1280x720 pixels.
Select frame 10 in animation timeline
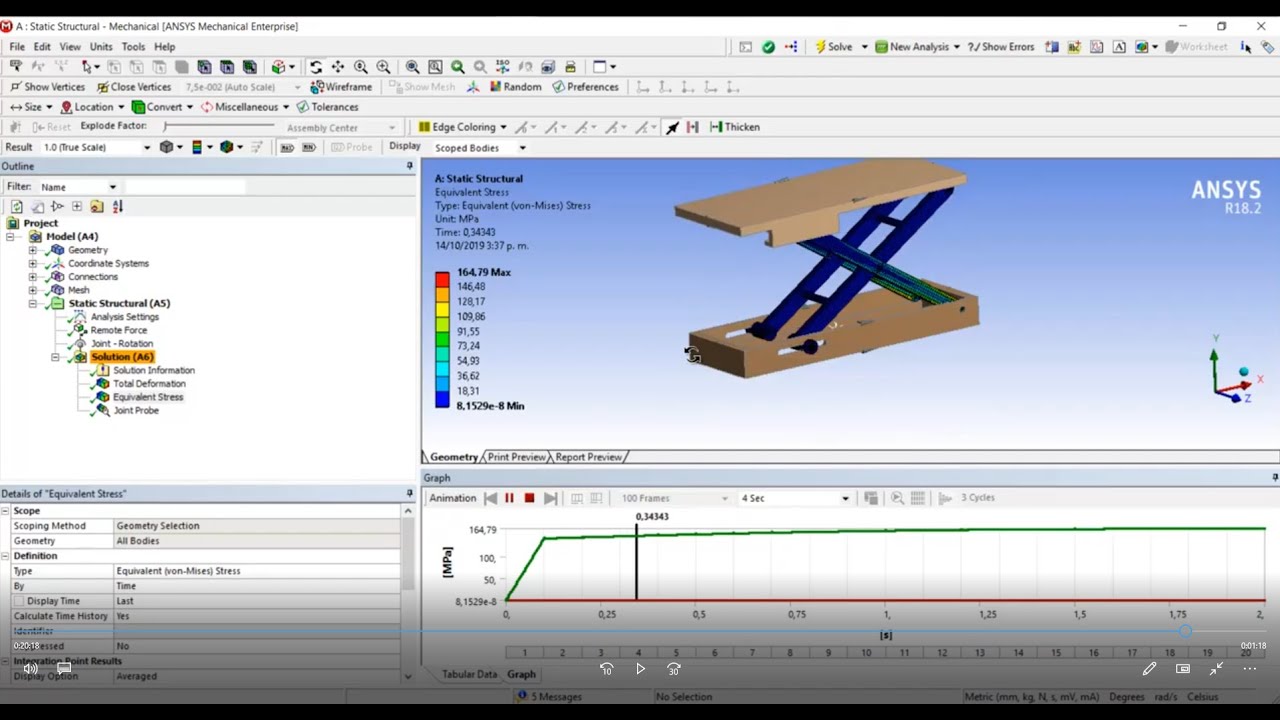pos(866,653)
